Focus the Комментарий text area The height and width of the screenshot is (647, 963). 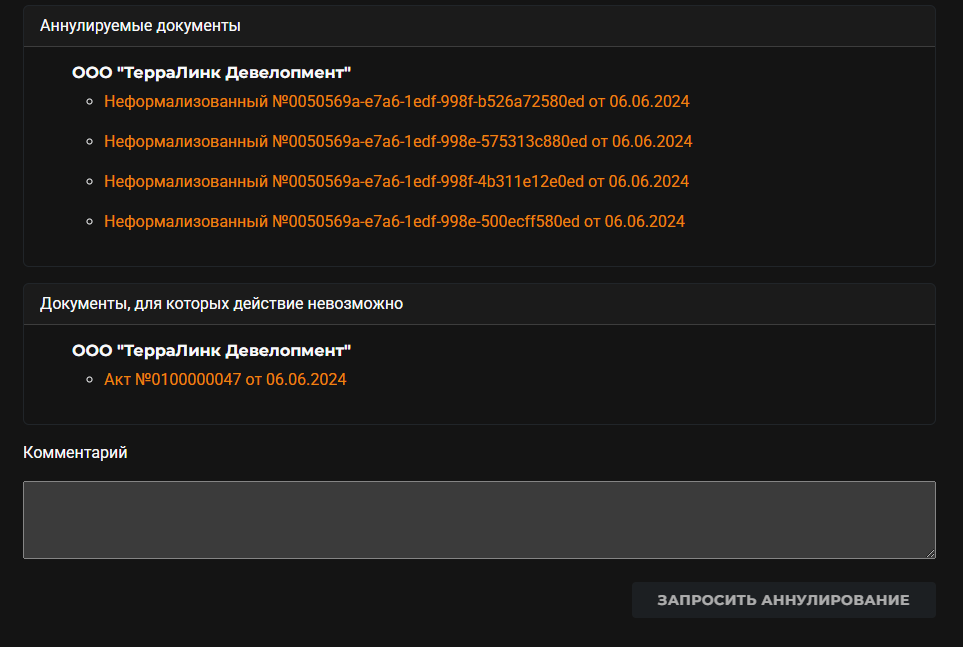coord(479,520)
